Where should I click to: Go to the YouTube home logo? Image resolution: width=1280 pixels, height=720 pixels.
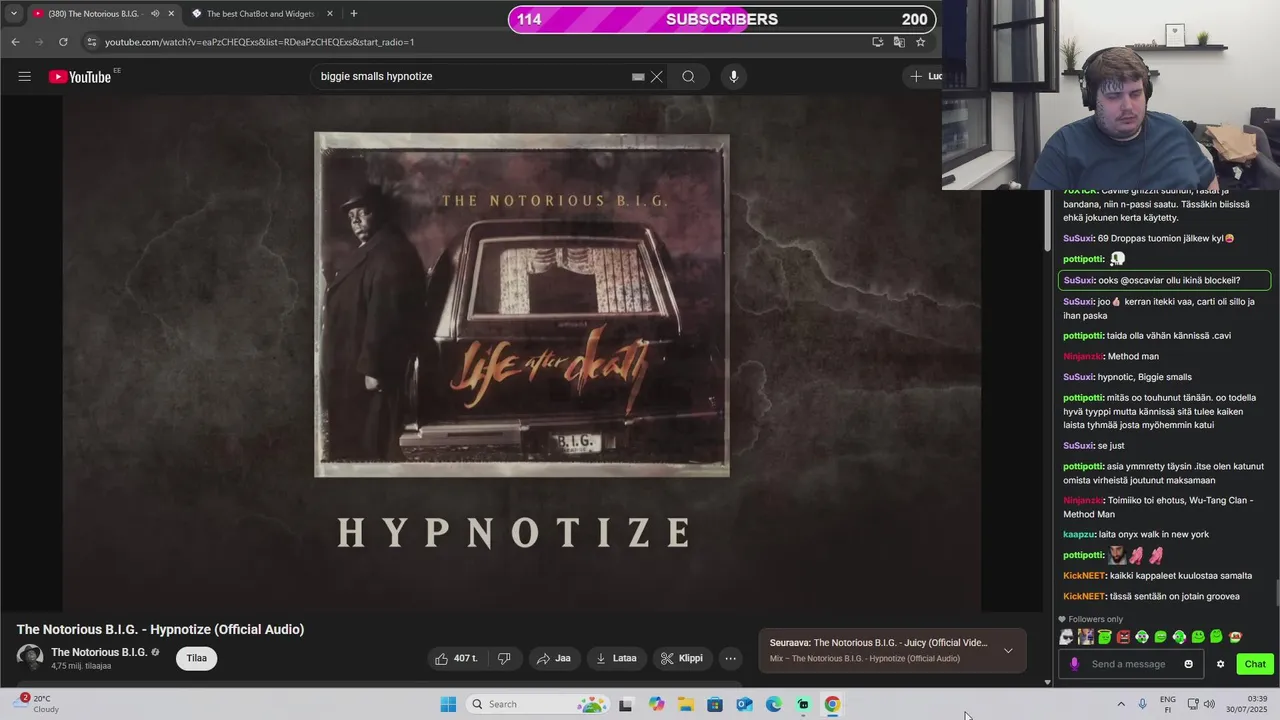click(80, 77)
